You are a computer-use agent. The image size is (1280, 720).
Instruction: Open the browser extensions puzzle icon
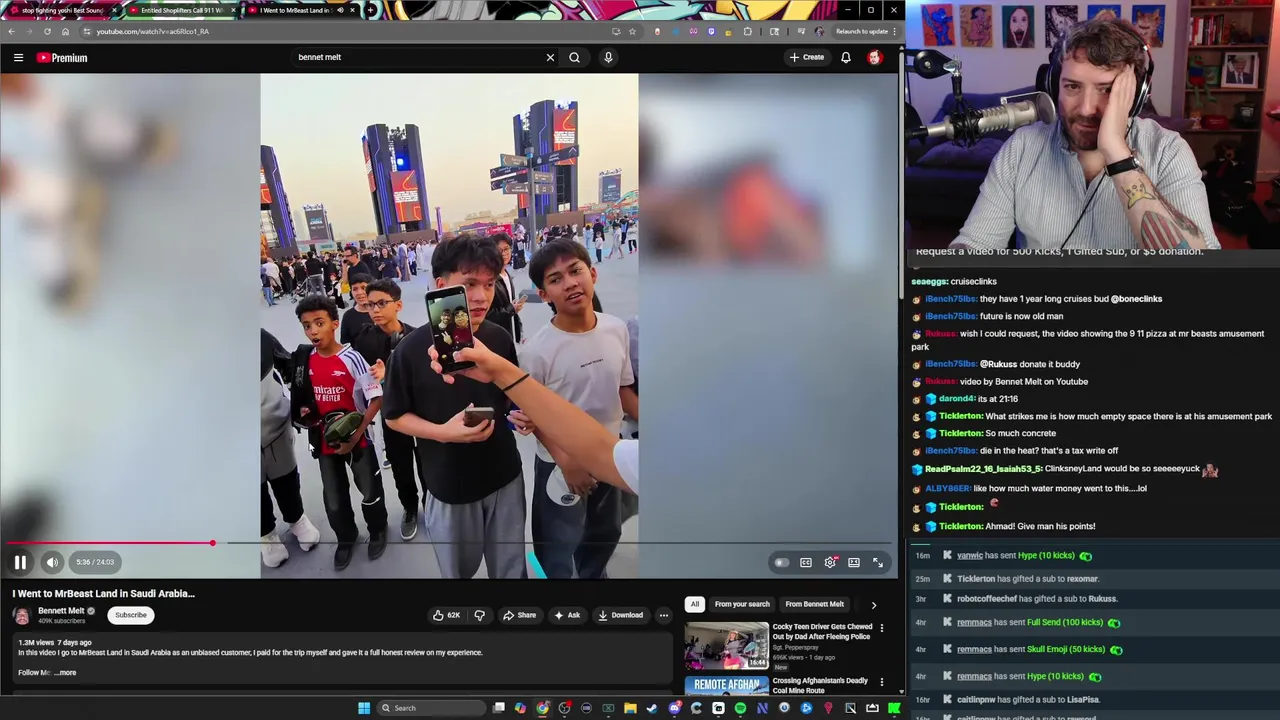[x=747, y=31]
